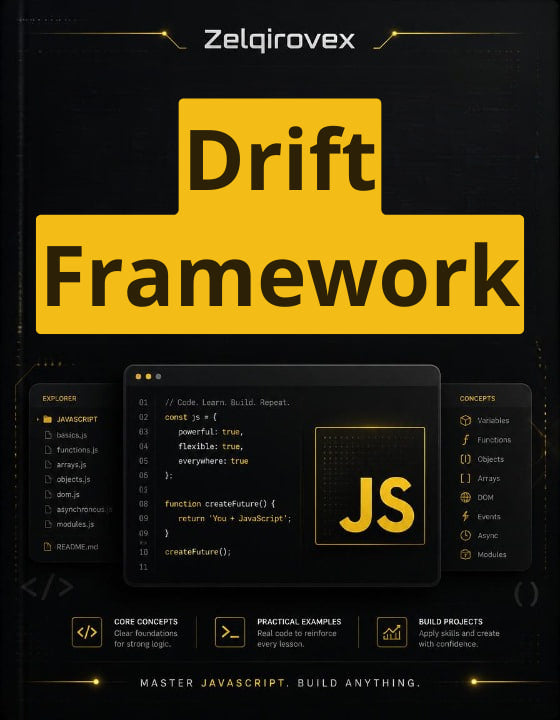
Task: Click the file icon beside dom.js
Action: [47, 494]
